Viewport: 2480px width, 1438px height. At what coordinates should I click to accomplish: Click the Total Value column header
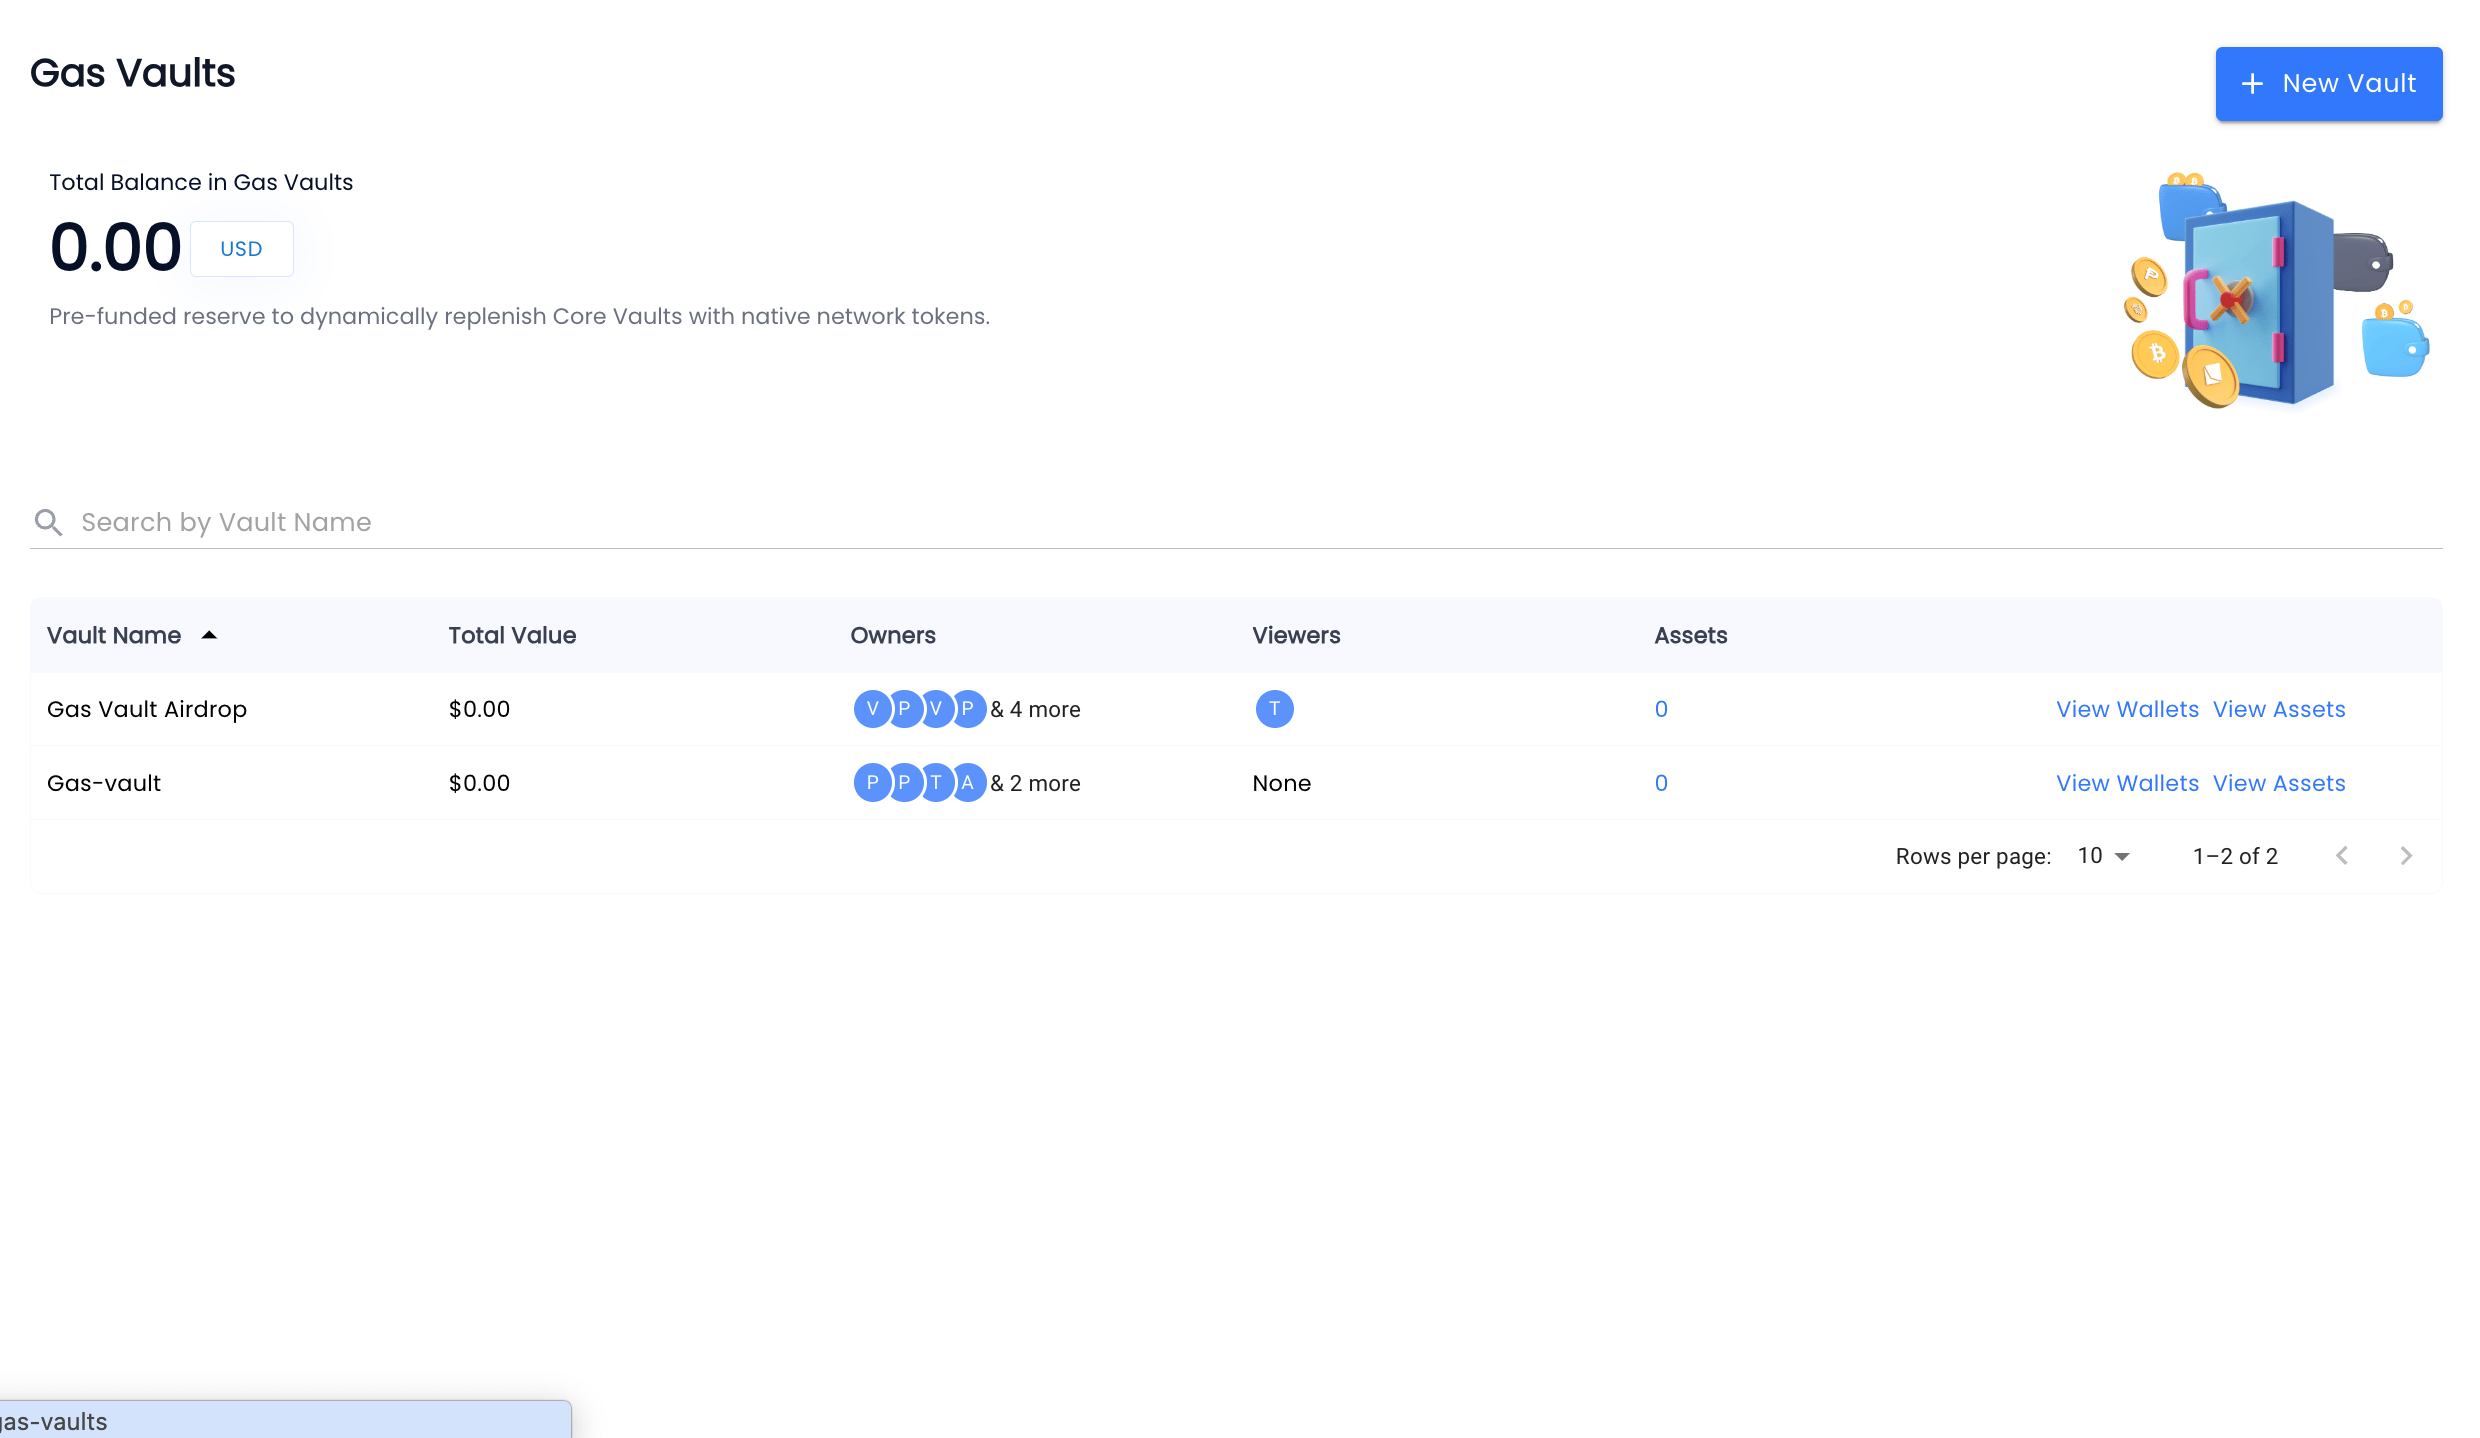pyautogui.click(x=512, y=635)
